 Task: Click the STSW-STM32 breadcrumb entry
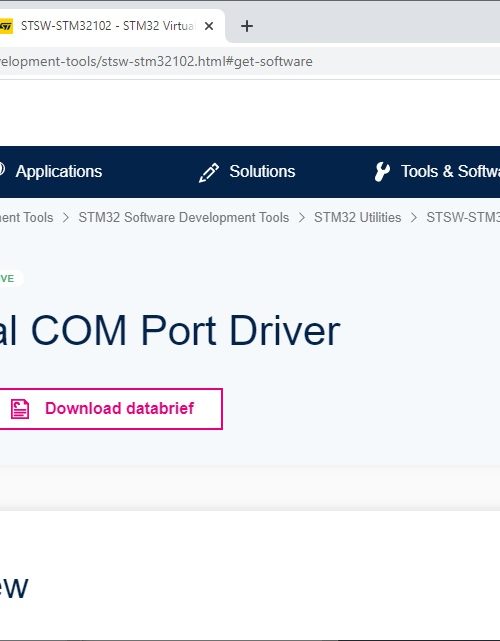tap(463, 217)
